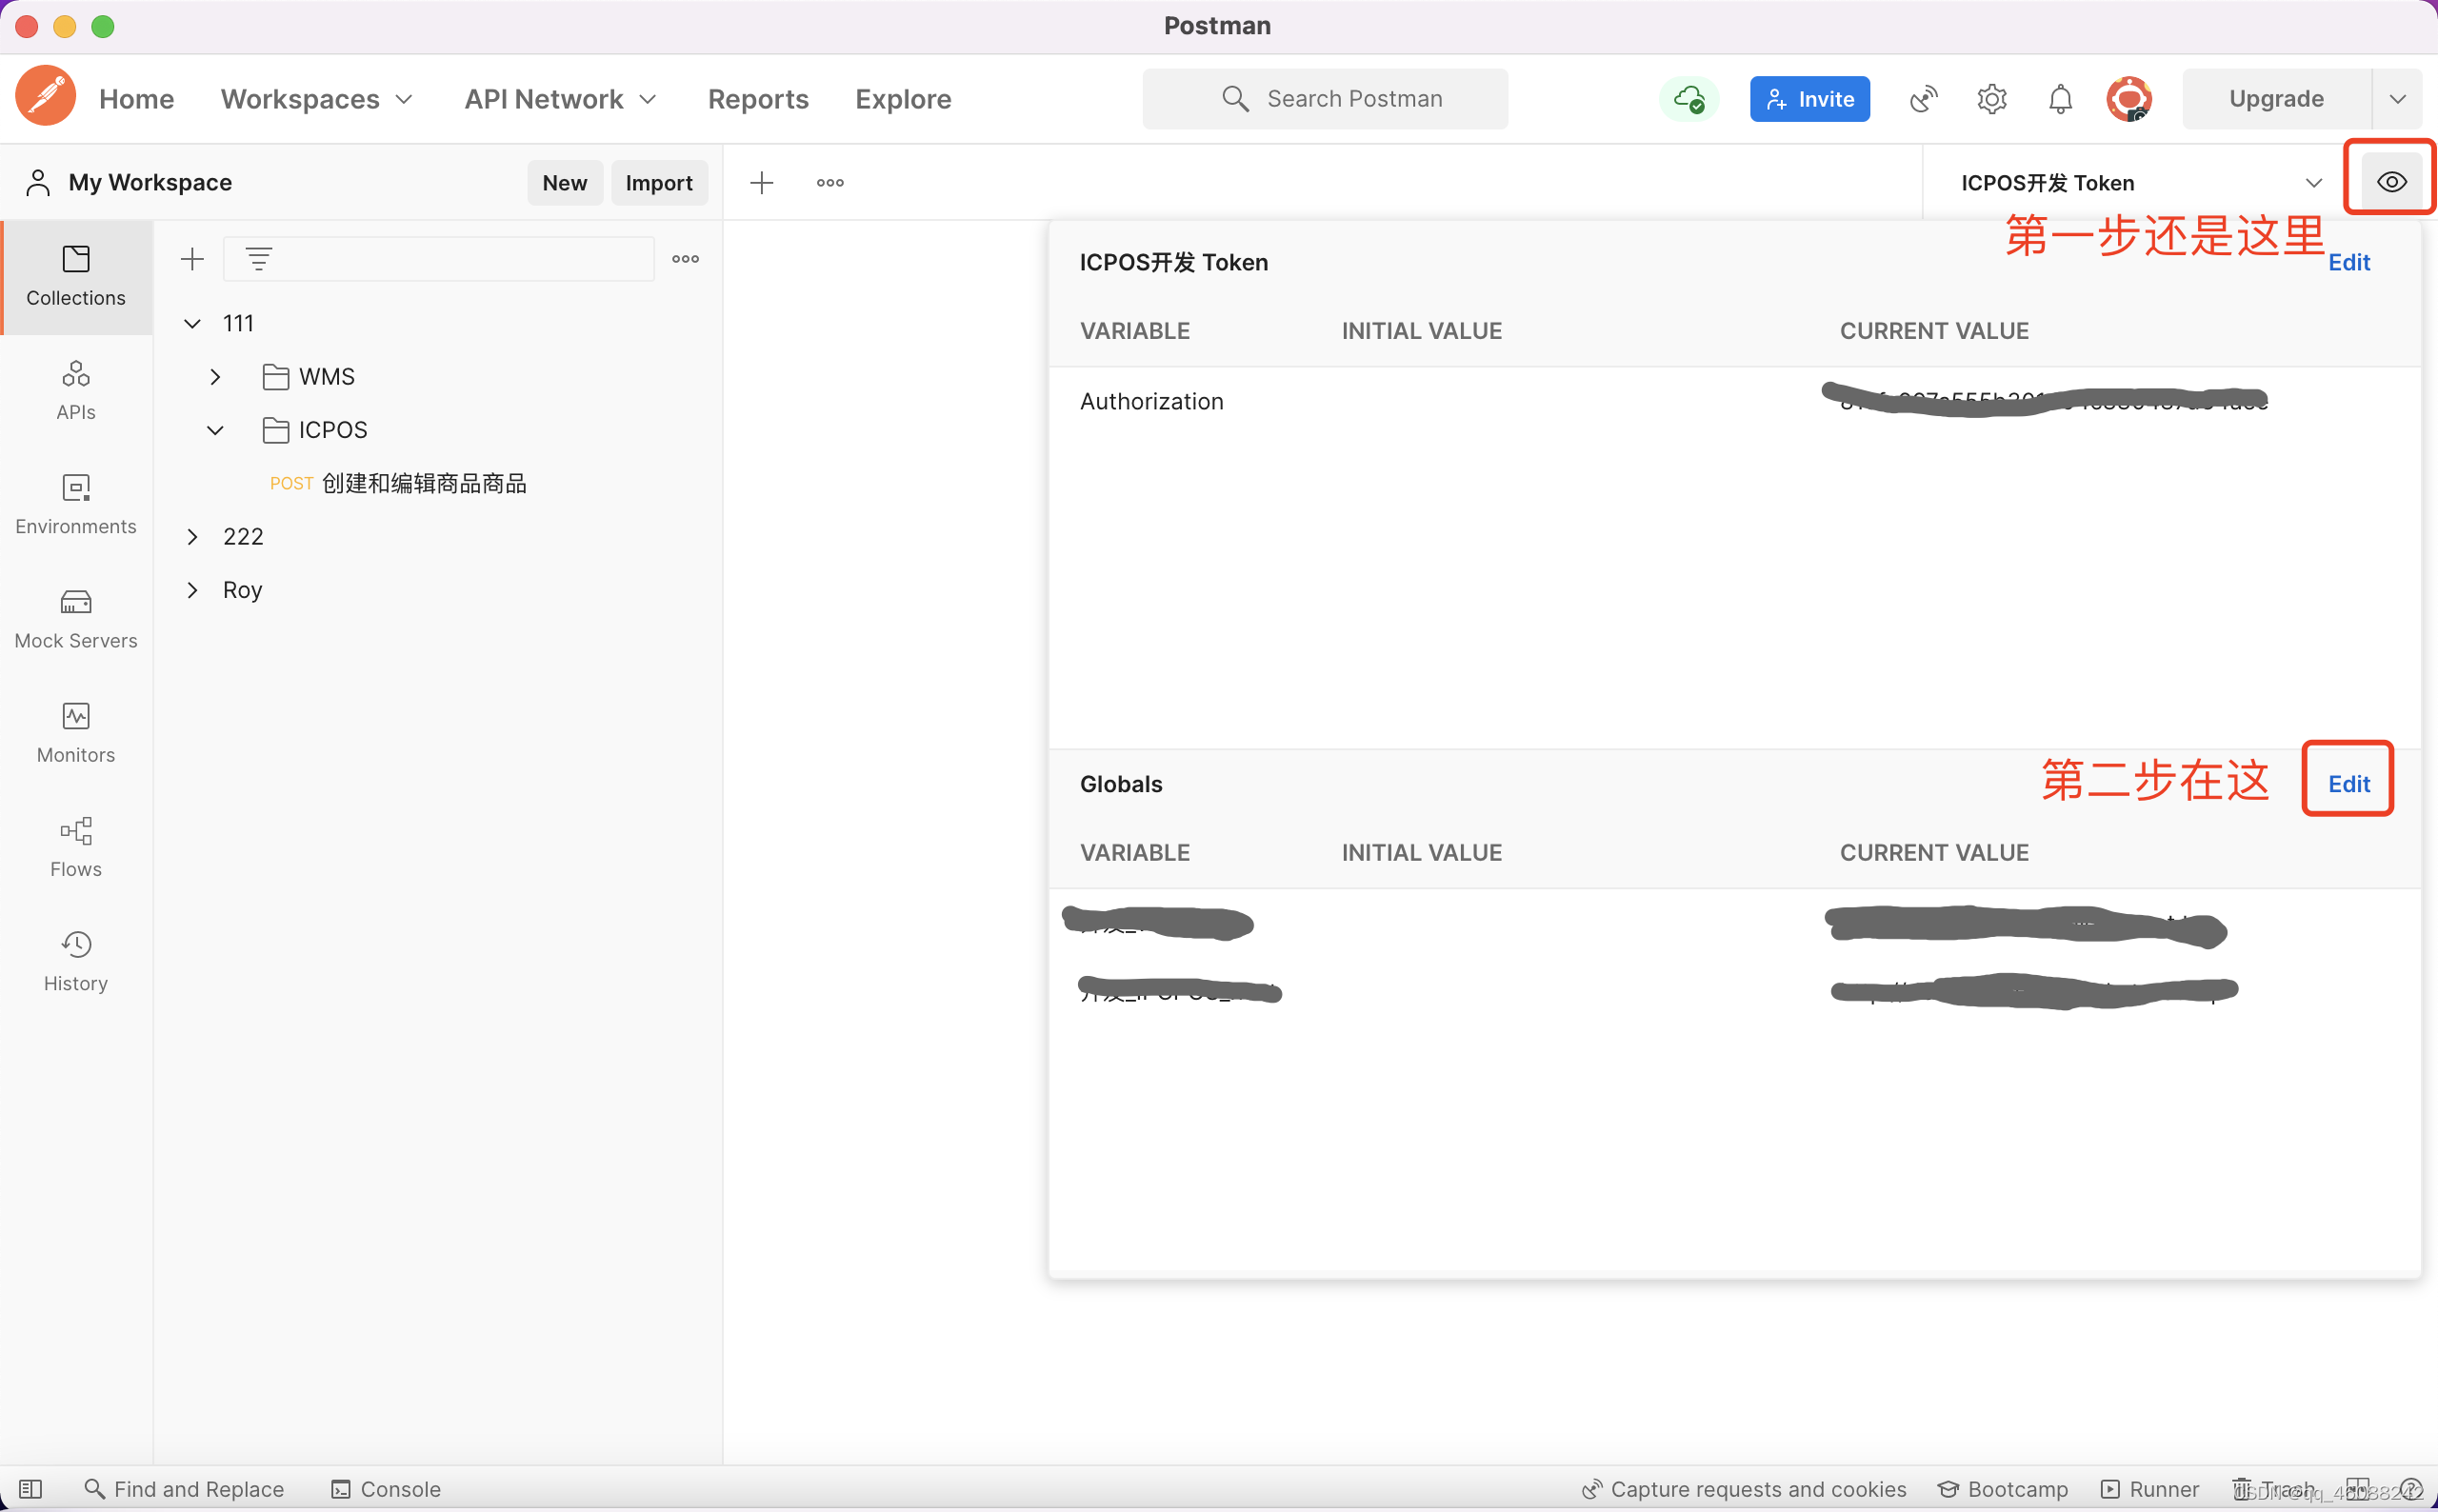The width and height of the screenshot is (2438, 1512).
Task: Click the Search Postman field
Action: [x=1325, y=99]
